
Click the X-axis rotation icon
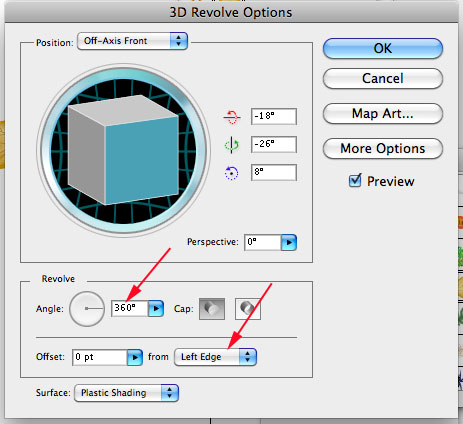point(232,117)
